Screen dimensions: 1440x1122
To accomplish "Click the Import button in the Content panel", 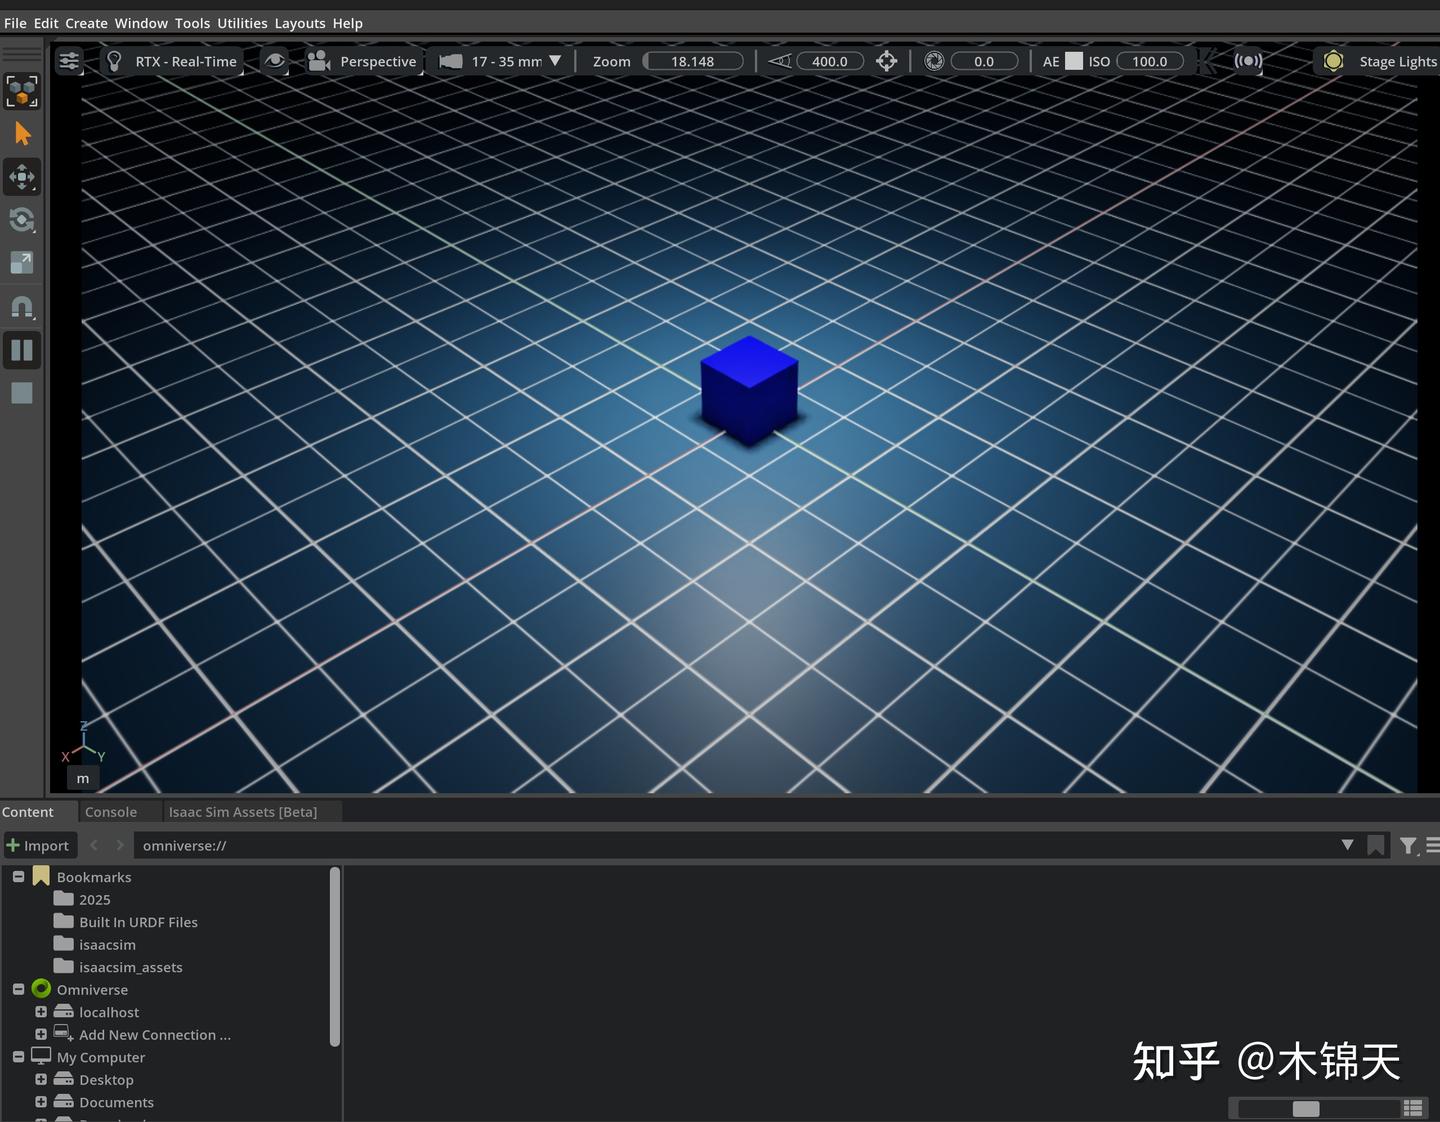I will click(39, 845).
